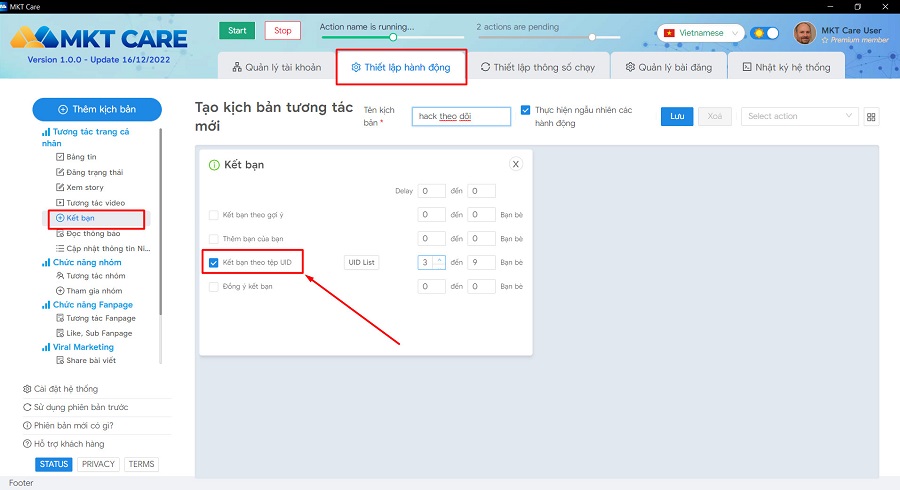This screenshot has height=490, width=900.
Task: Switch to Quản lý tài khoản tab
Action: pos(274,67)
